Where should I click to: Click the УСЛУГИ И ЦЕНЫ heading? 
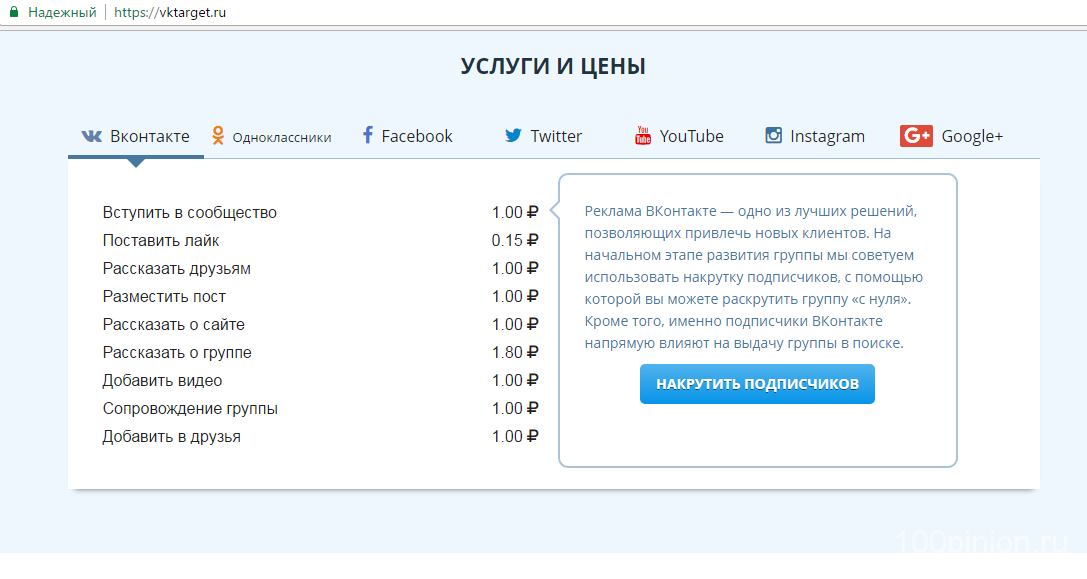(x=553, y=67)
